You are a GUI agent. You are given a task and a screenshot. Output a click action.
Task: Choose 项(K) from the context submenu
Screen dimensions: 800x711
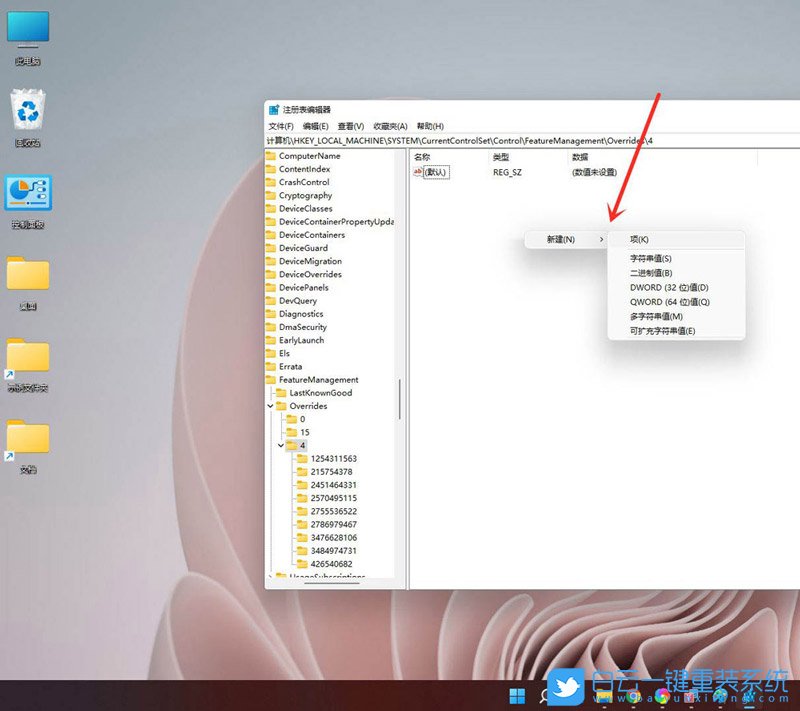coord(639,240)
